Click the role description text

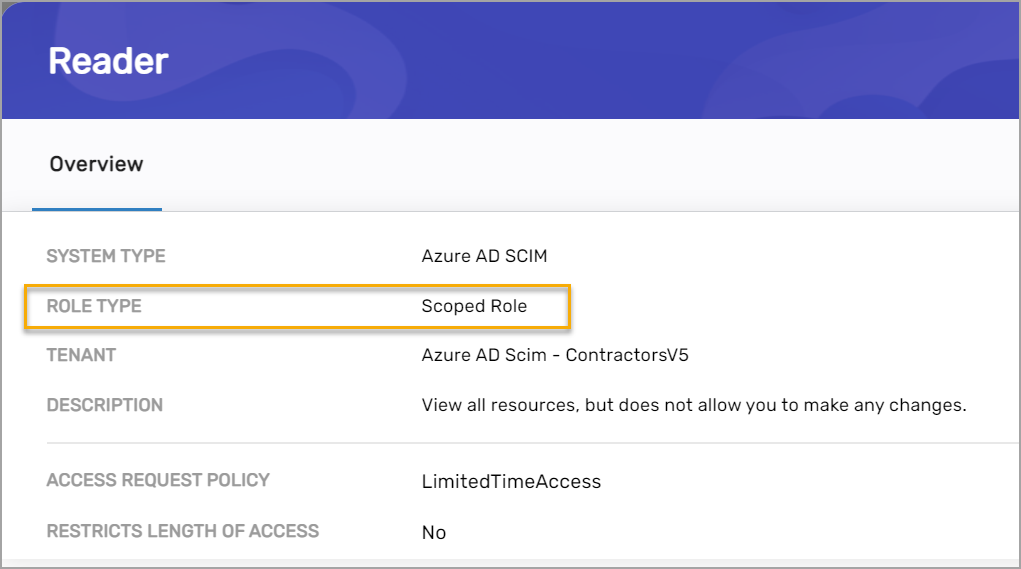pos(693,405)
